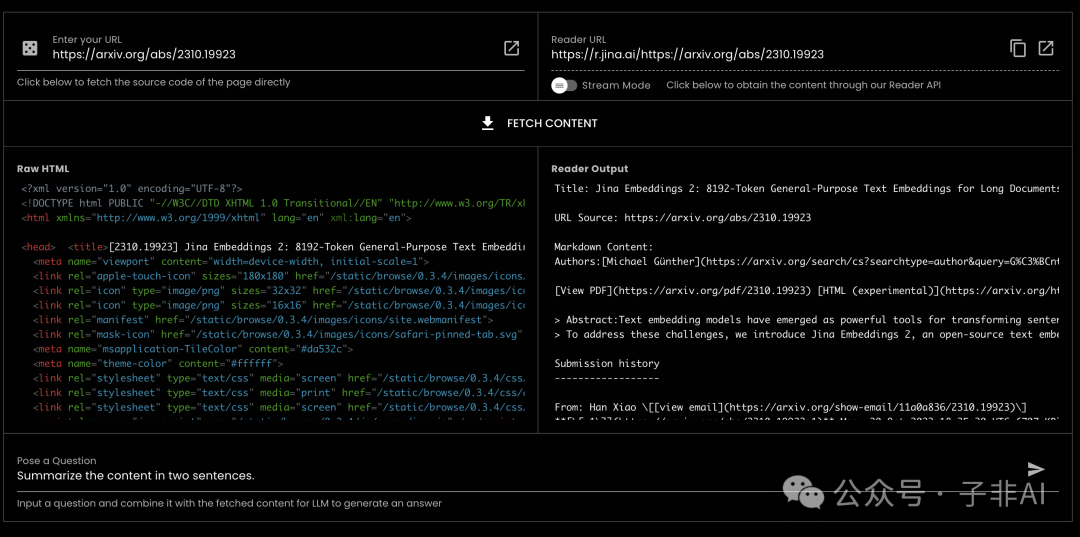Click the Raw HTML panel heading
Viewport: 1080px width, 537px height.
click(43, 169)
